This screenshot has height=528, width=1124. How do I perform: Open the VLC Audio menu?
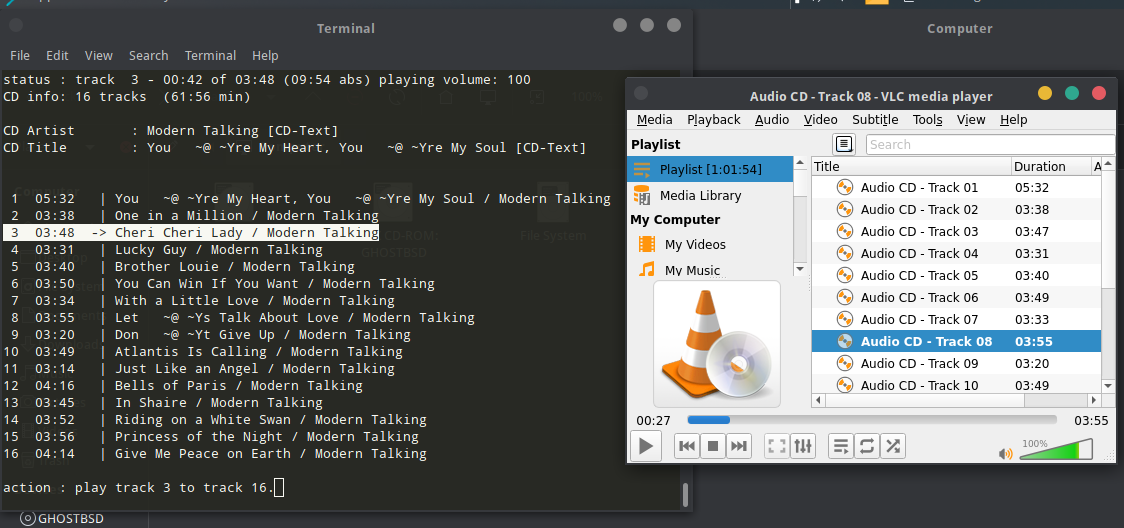point(772,120)
